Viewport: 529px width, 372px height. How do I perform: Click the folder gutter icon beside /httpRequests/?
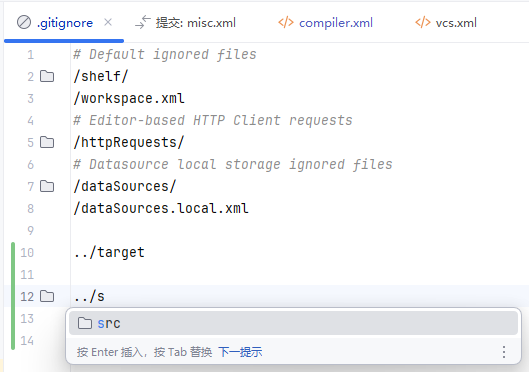pos(47,142)
